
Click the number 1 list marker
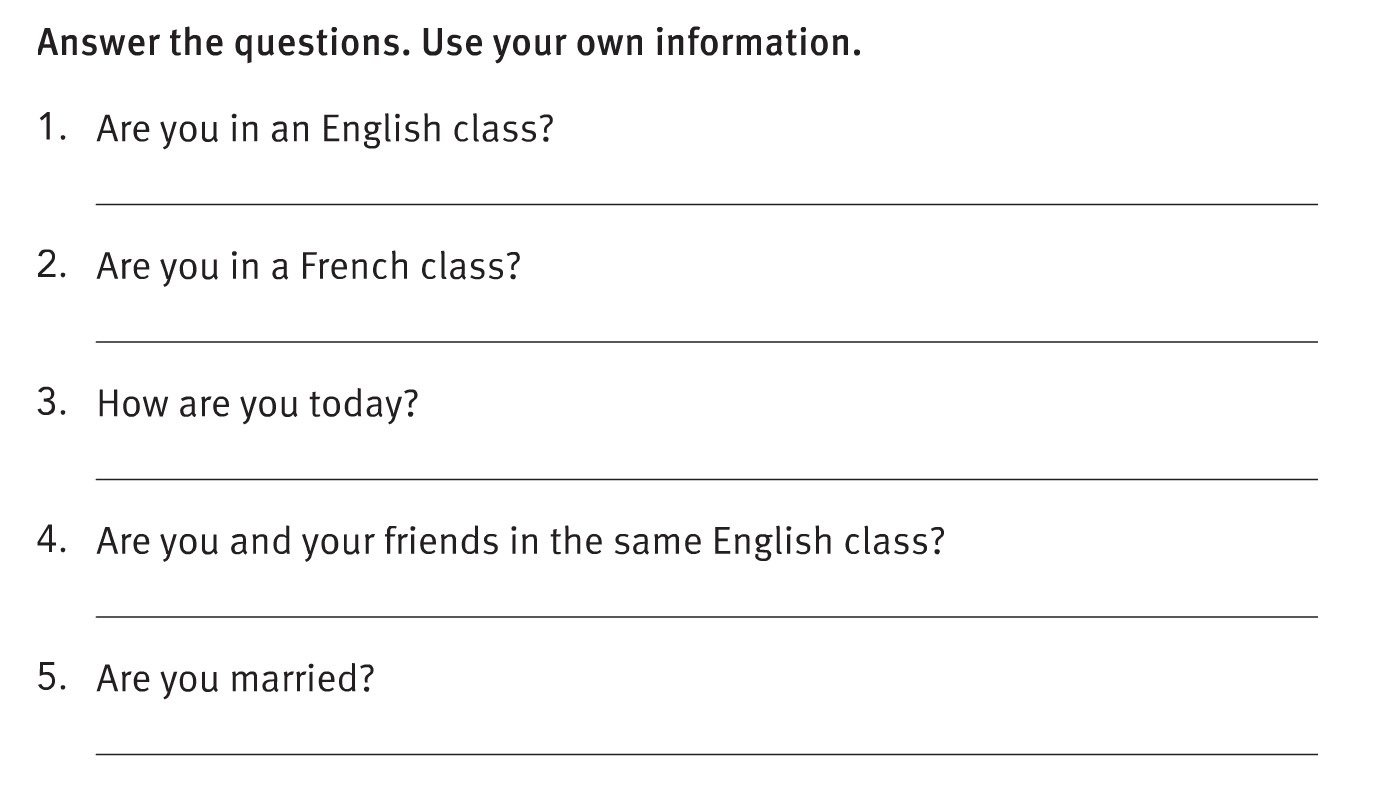point(52,127)
